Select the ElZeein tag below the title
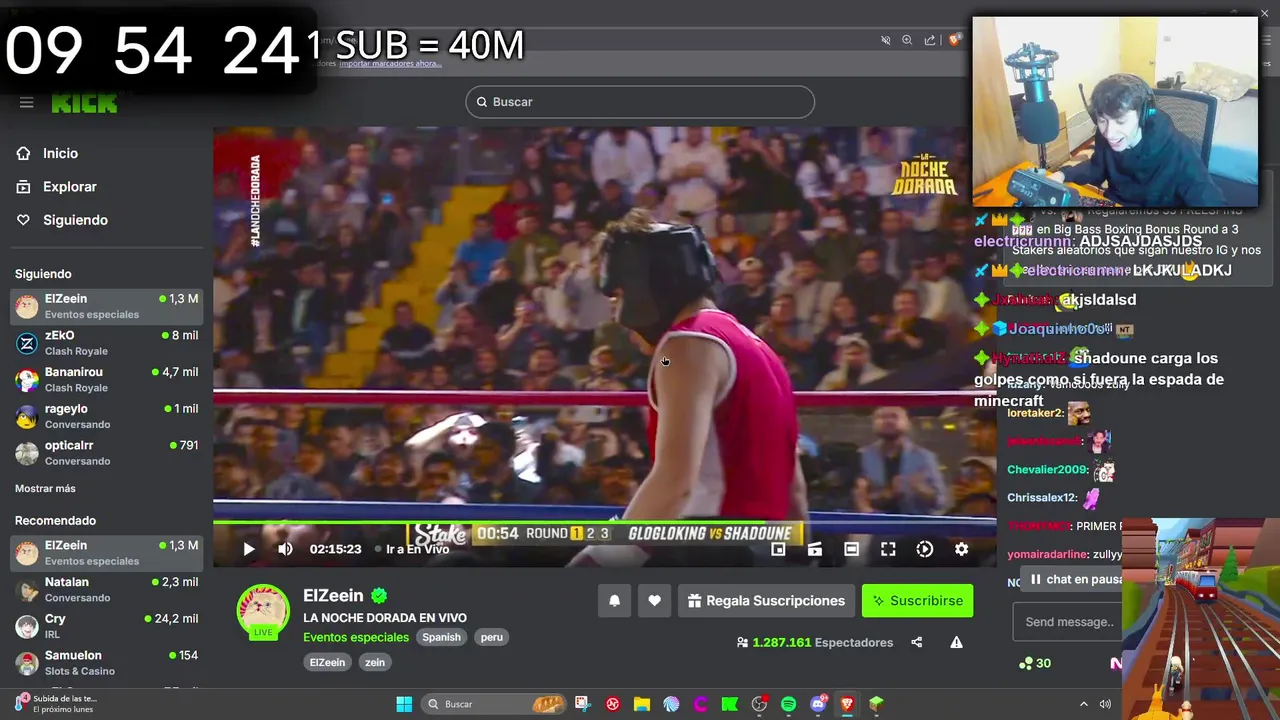 click(327, 662)
